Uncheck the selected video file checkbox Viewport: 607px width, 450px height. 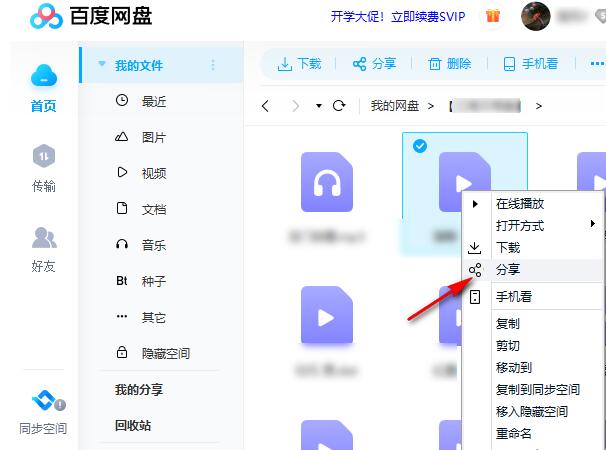420,147
